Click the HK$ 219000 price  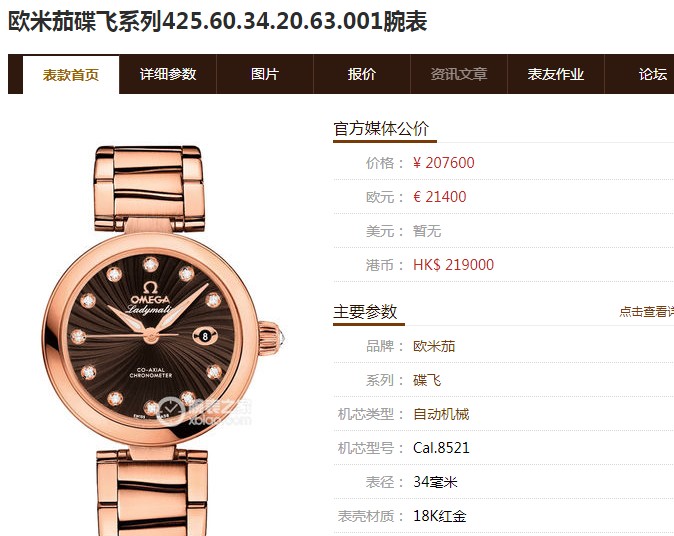click(453, 265)
